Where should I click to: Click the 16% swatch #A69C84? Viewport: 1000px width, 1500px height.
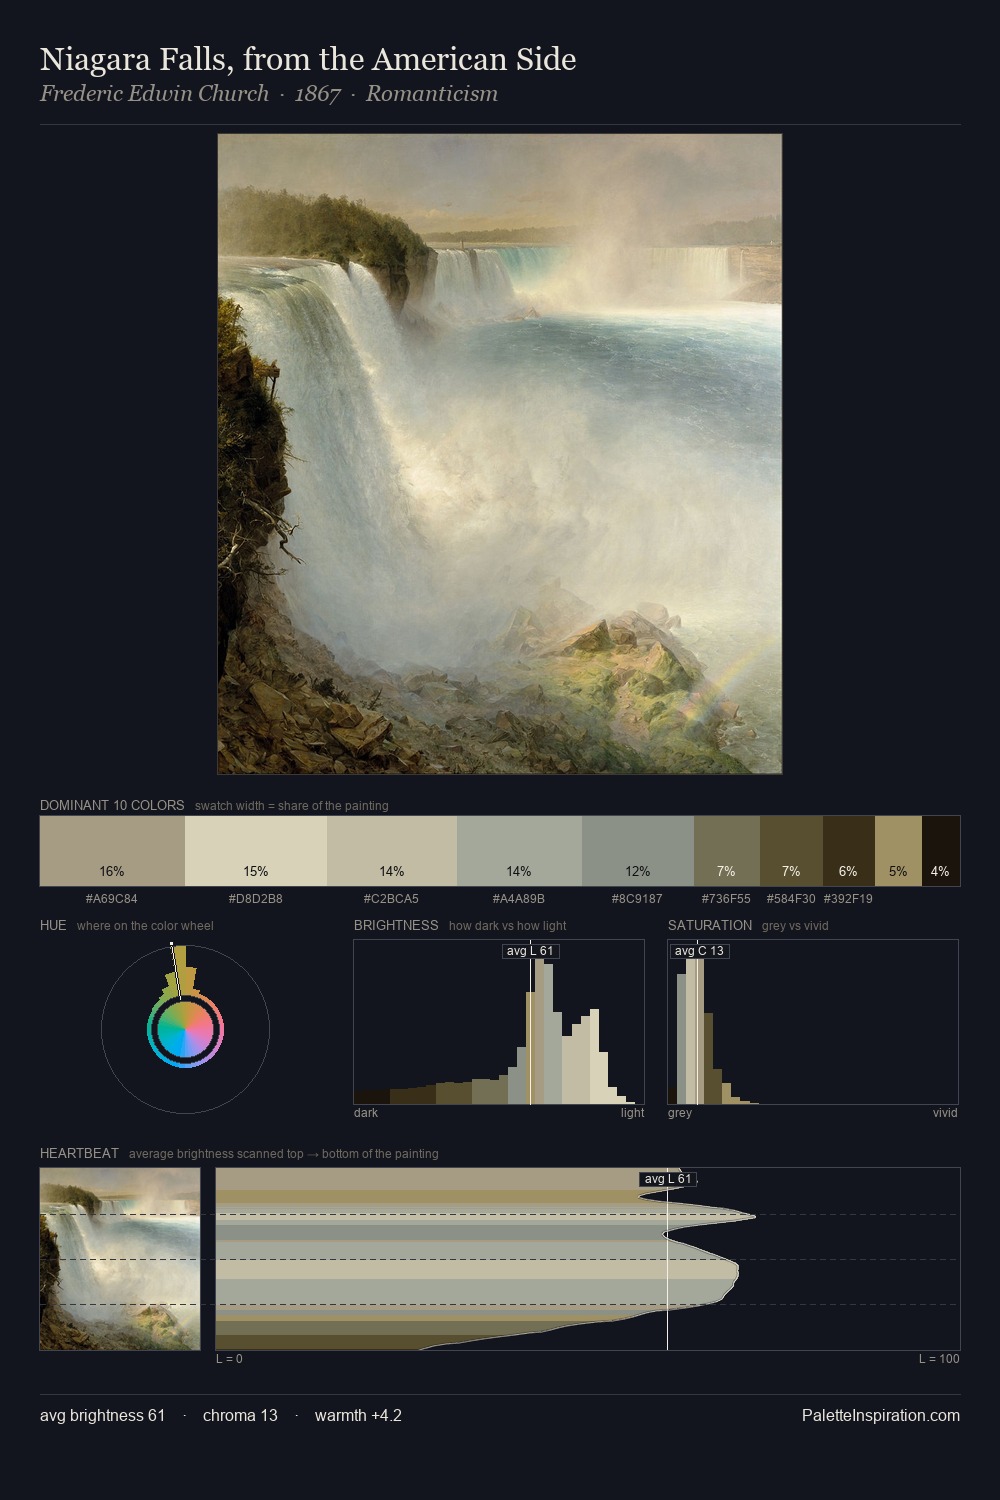112,851
